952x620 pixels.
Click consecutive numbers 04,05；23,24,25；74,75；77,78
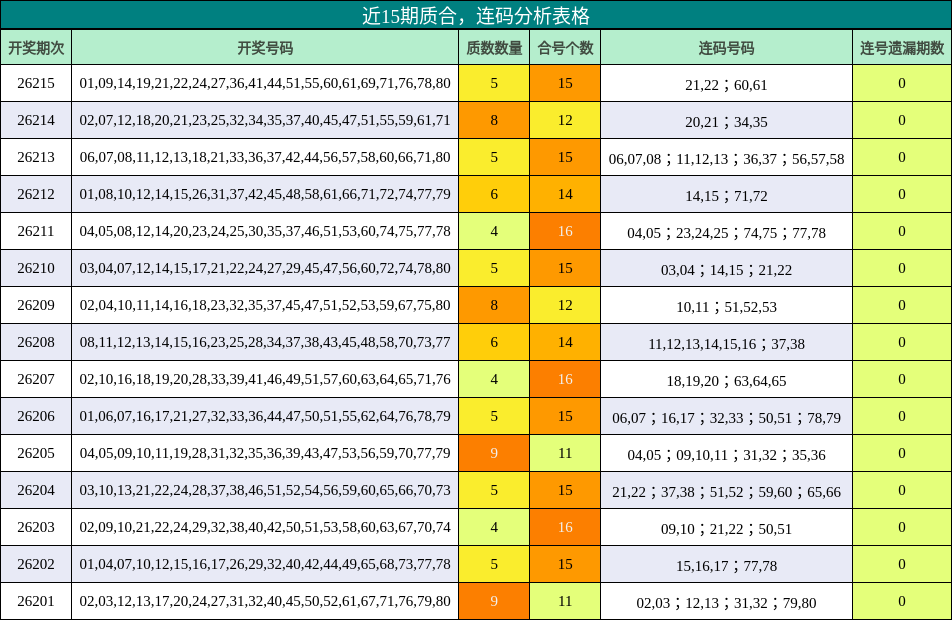726,233
